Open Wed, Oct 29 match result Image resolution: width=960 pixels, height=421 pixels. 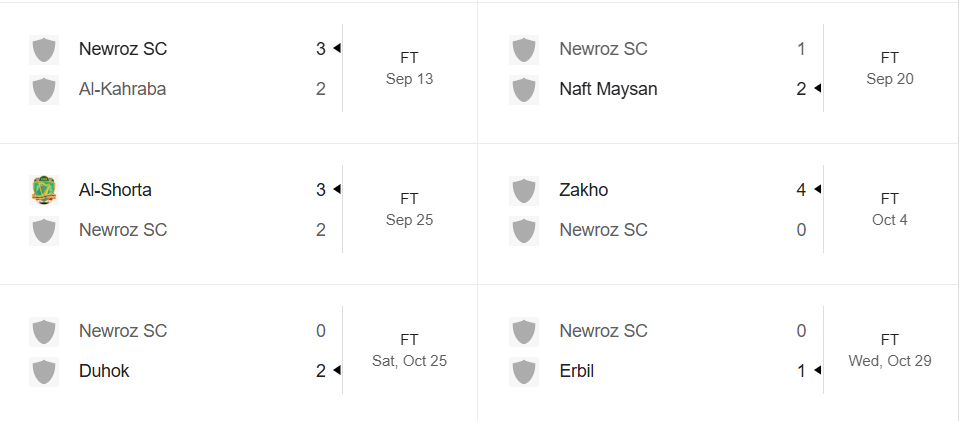890,350
